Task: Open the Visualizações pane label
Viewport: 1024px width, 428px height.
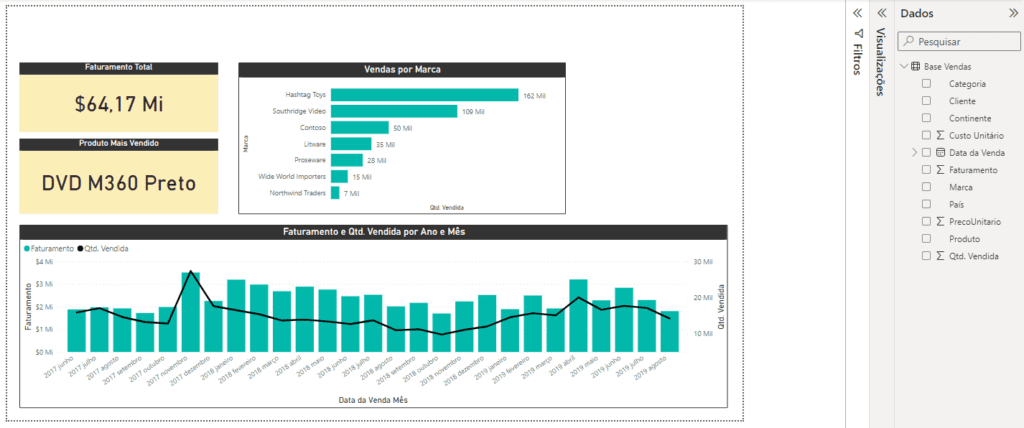Action: click(881, 62)
